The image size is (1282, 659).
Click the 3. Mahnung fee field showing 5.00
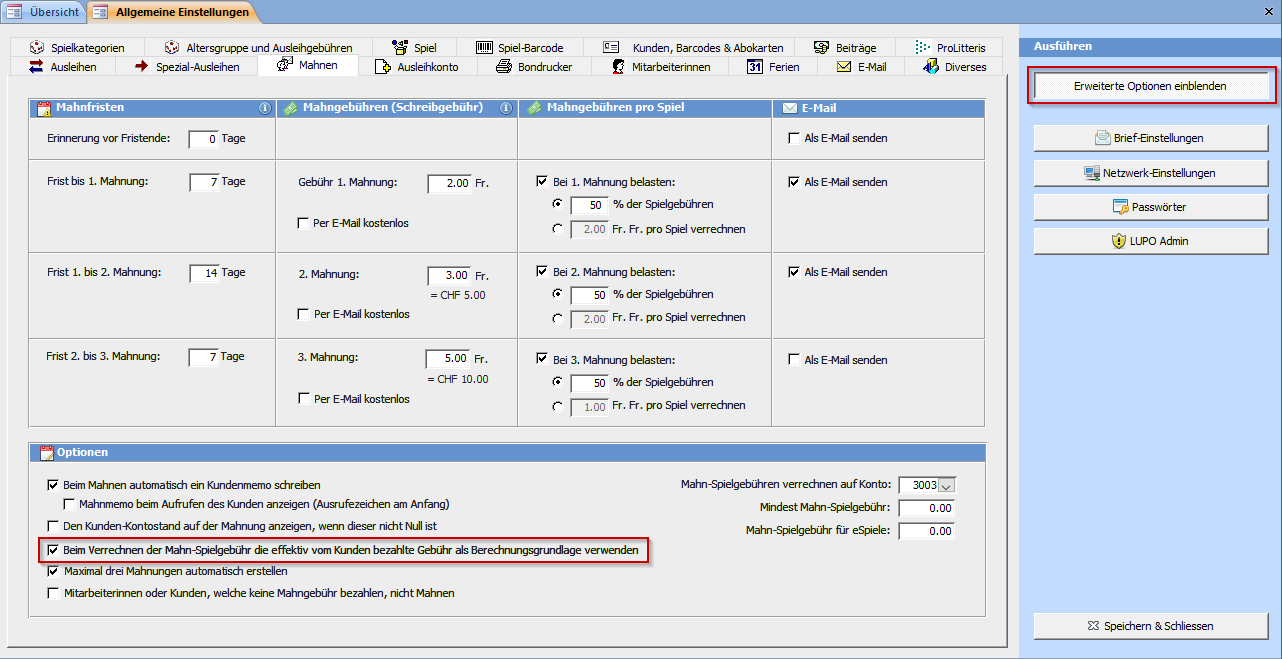point(448,358)
